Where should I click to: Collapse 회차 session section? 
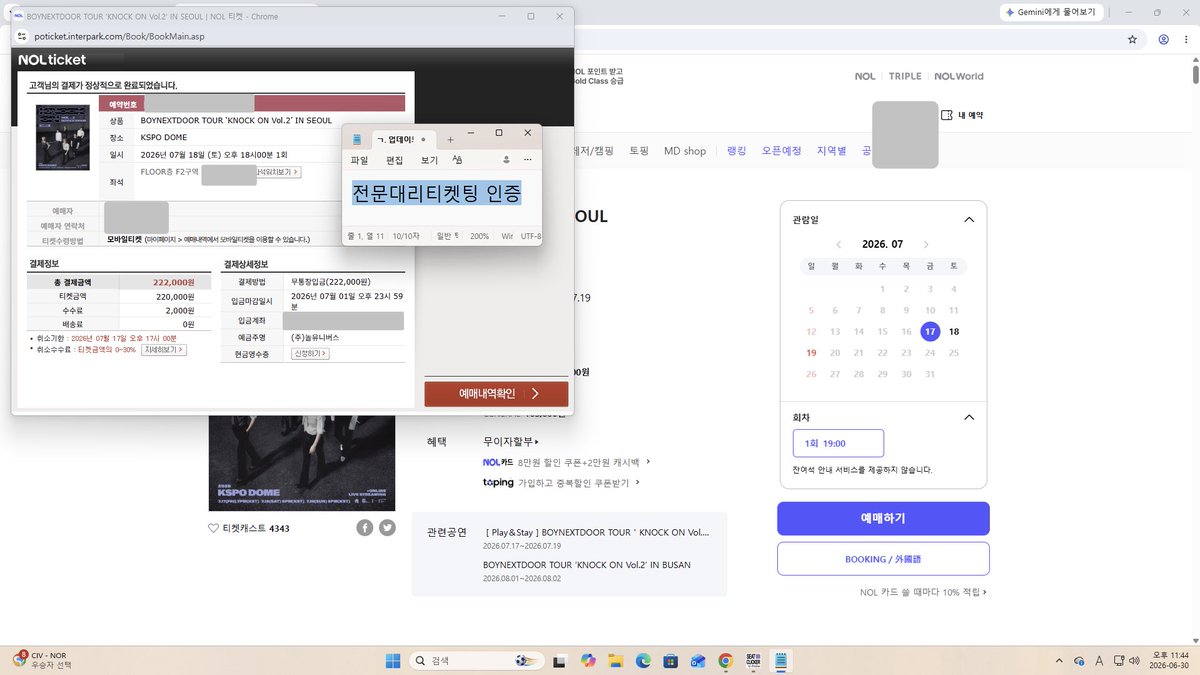click(968, 417)
